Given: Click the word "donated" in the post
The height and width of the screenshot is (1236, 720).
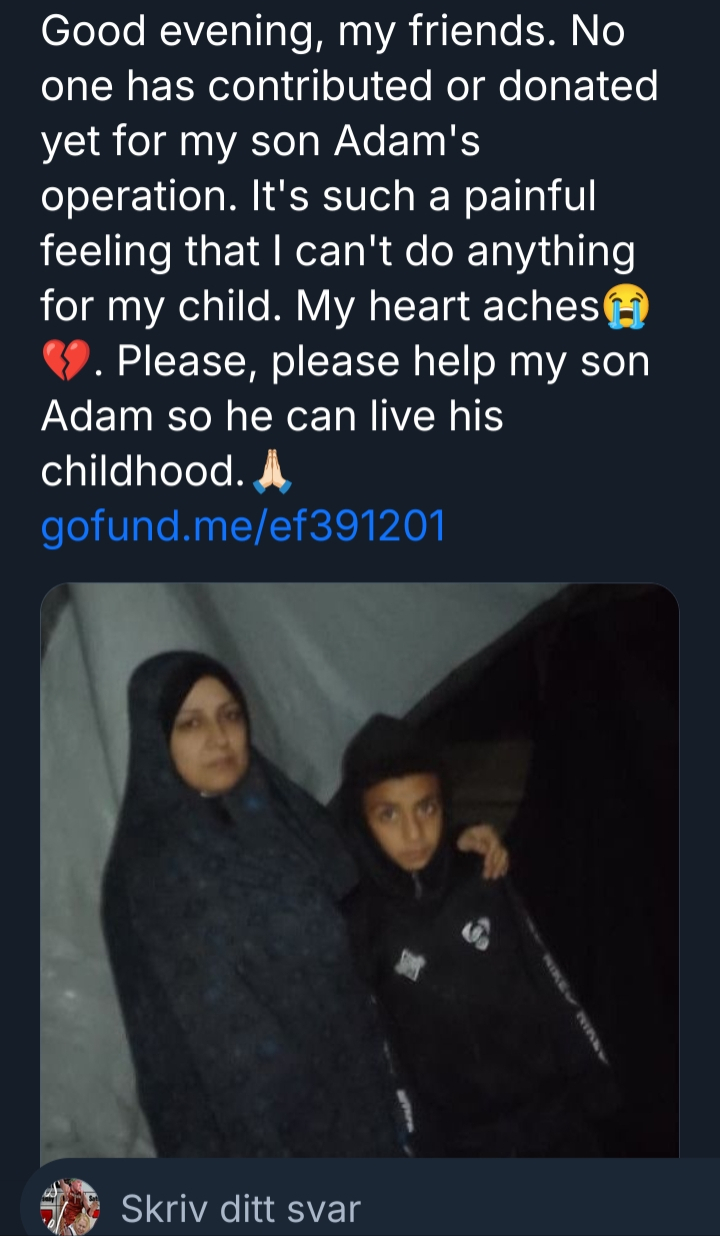Looking at the screenshot, I should pos(577,87).
